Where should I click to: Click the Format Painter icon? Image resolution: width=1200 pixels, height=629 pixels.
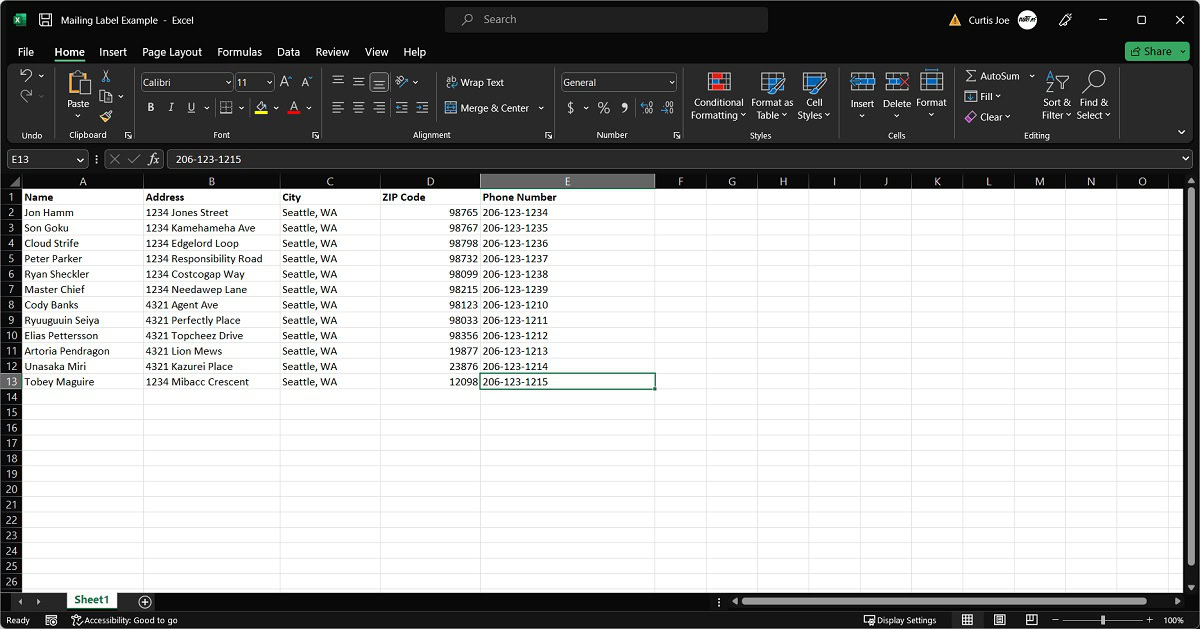click(x=106, y=116)
